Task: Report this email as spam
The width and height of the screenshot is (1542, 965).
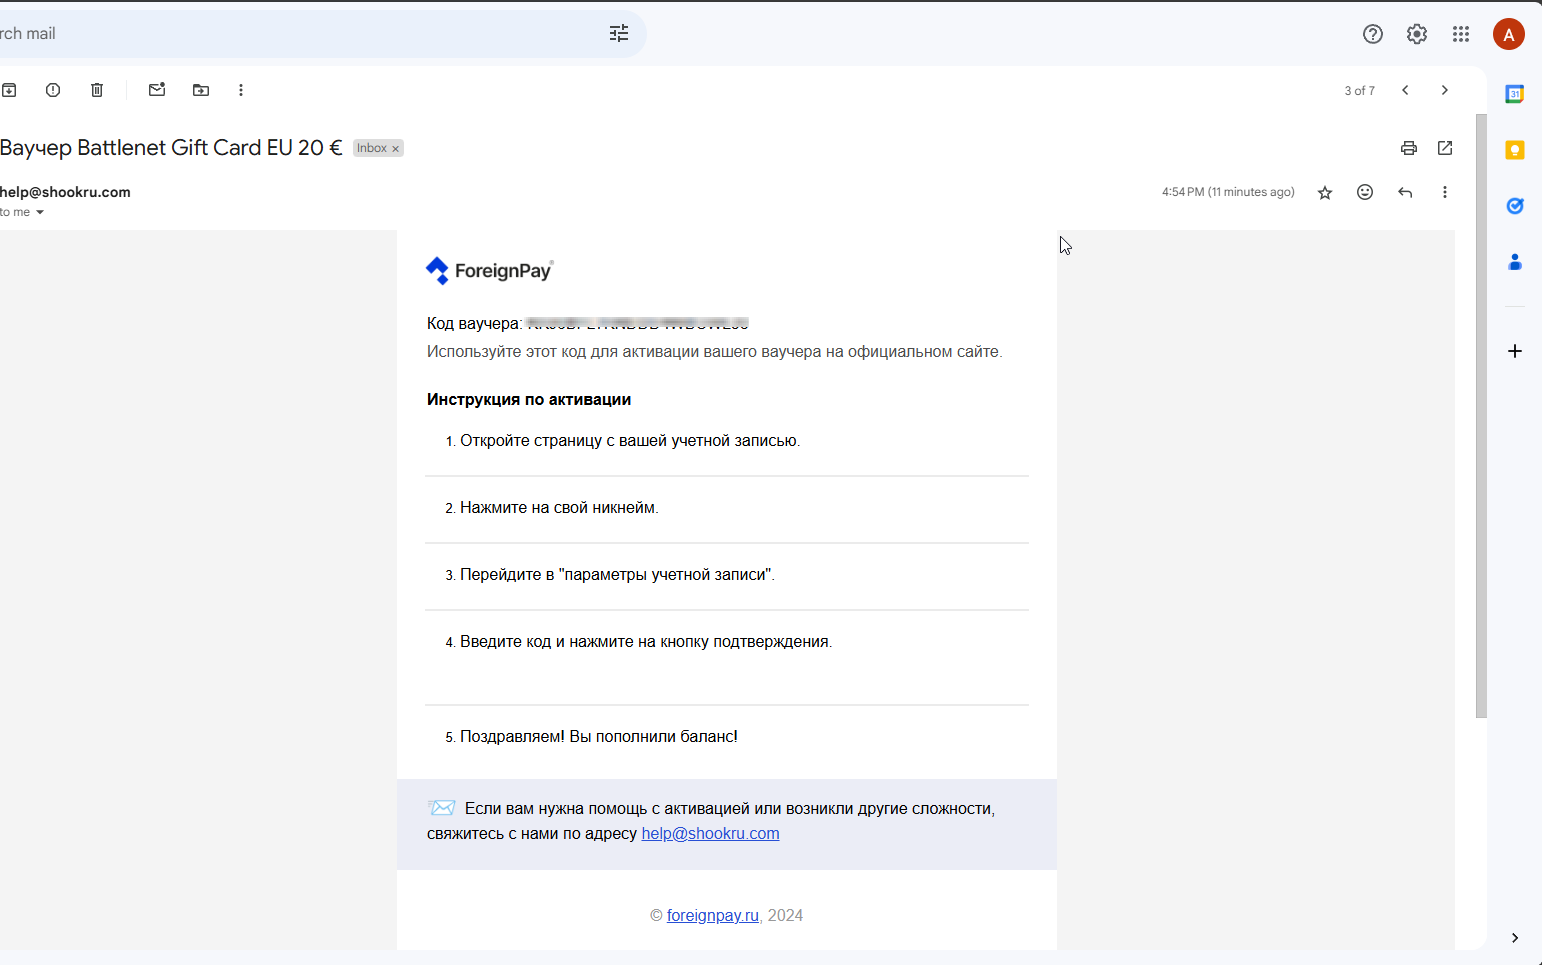Action: coord(53,90)
